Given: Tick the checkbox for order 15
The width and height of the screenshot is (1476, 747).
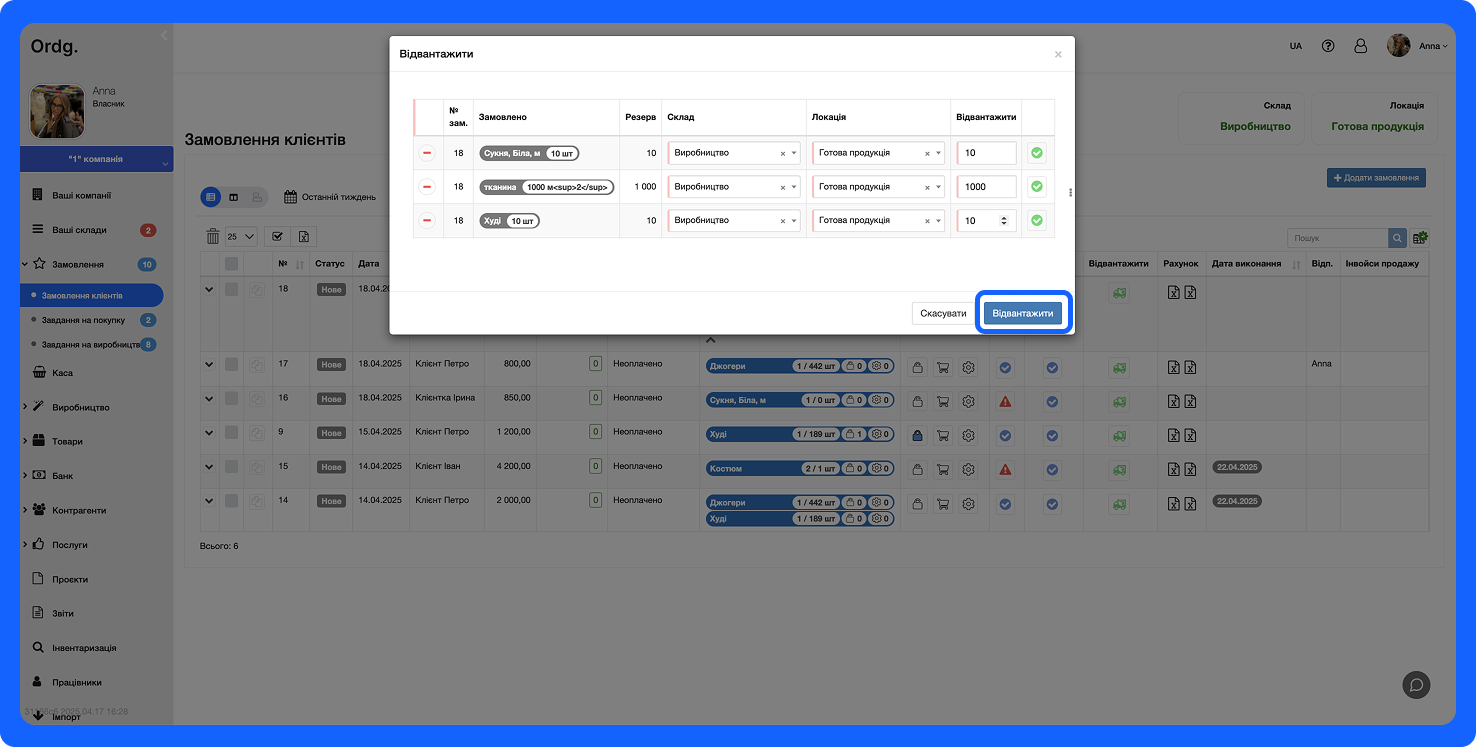Looking at the screenshot, I should [231, 467].
